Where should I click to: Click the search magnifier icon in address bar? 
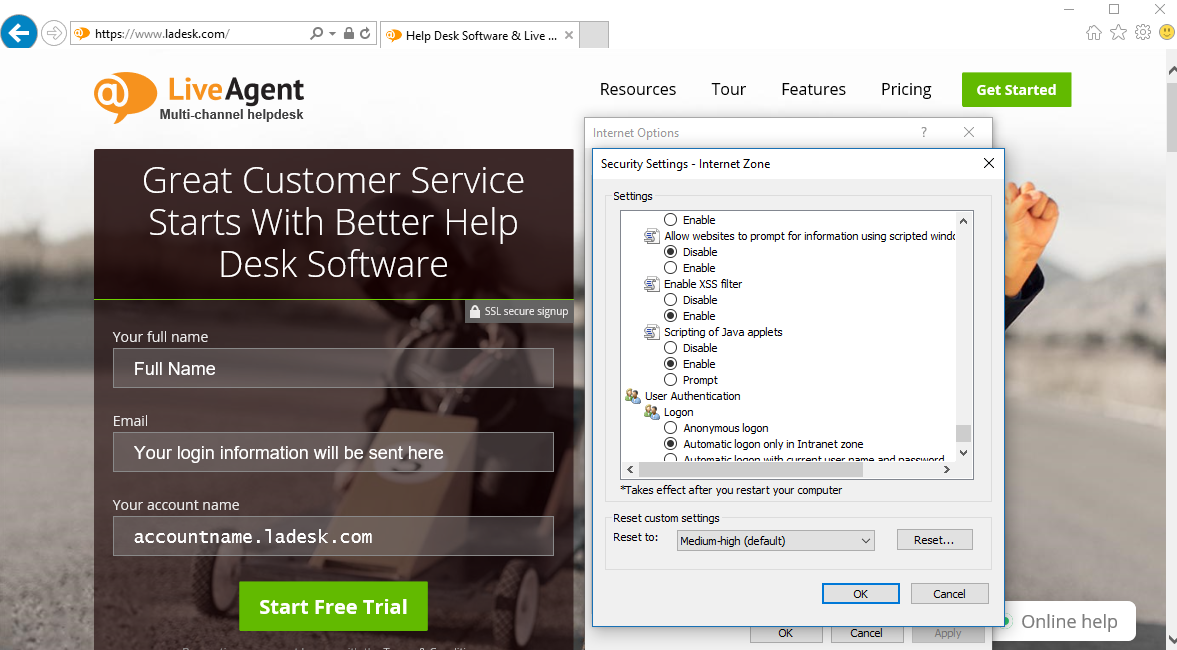point(316,34)
